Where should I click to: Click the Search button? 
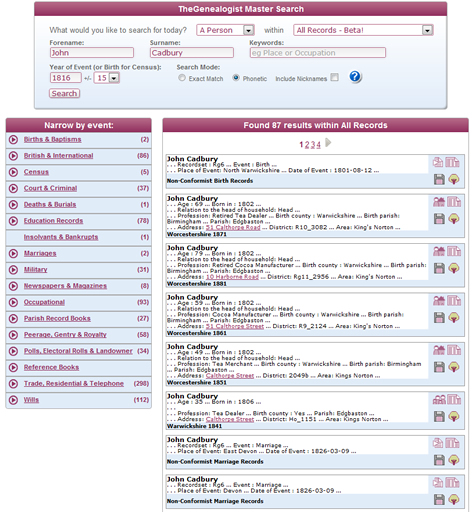[x=65, y=93]
